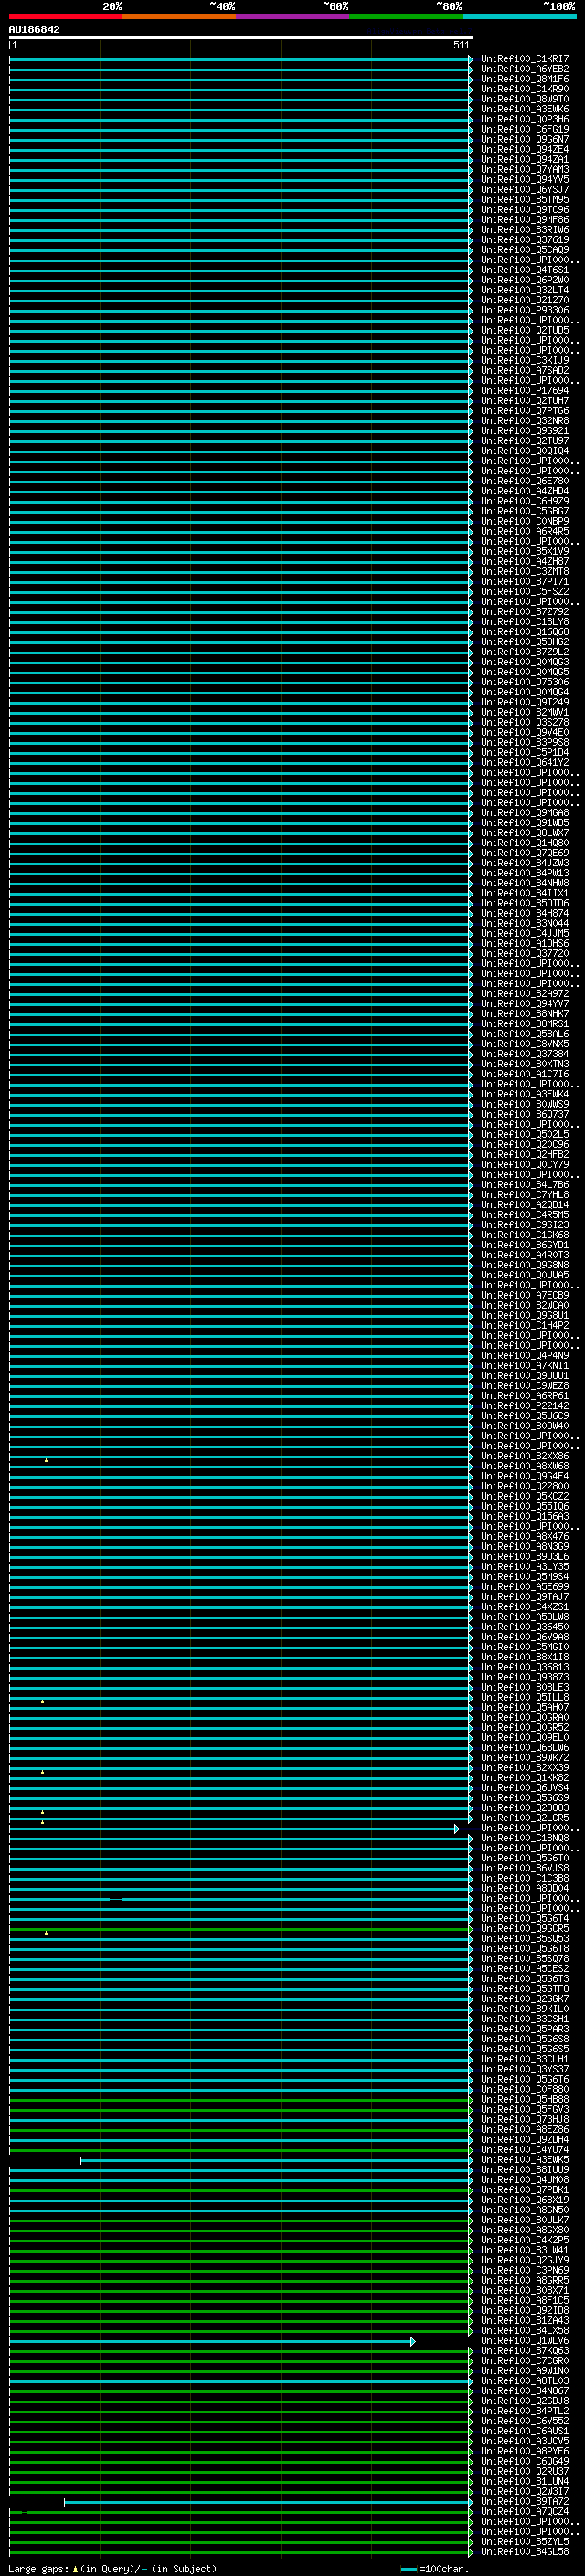Select label UniRef100_B0ULK7

(x=525, y=2220)
